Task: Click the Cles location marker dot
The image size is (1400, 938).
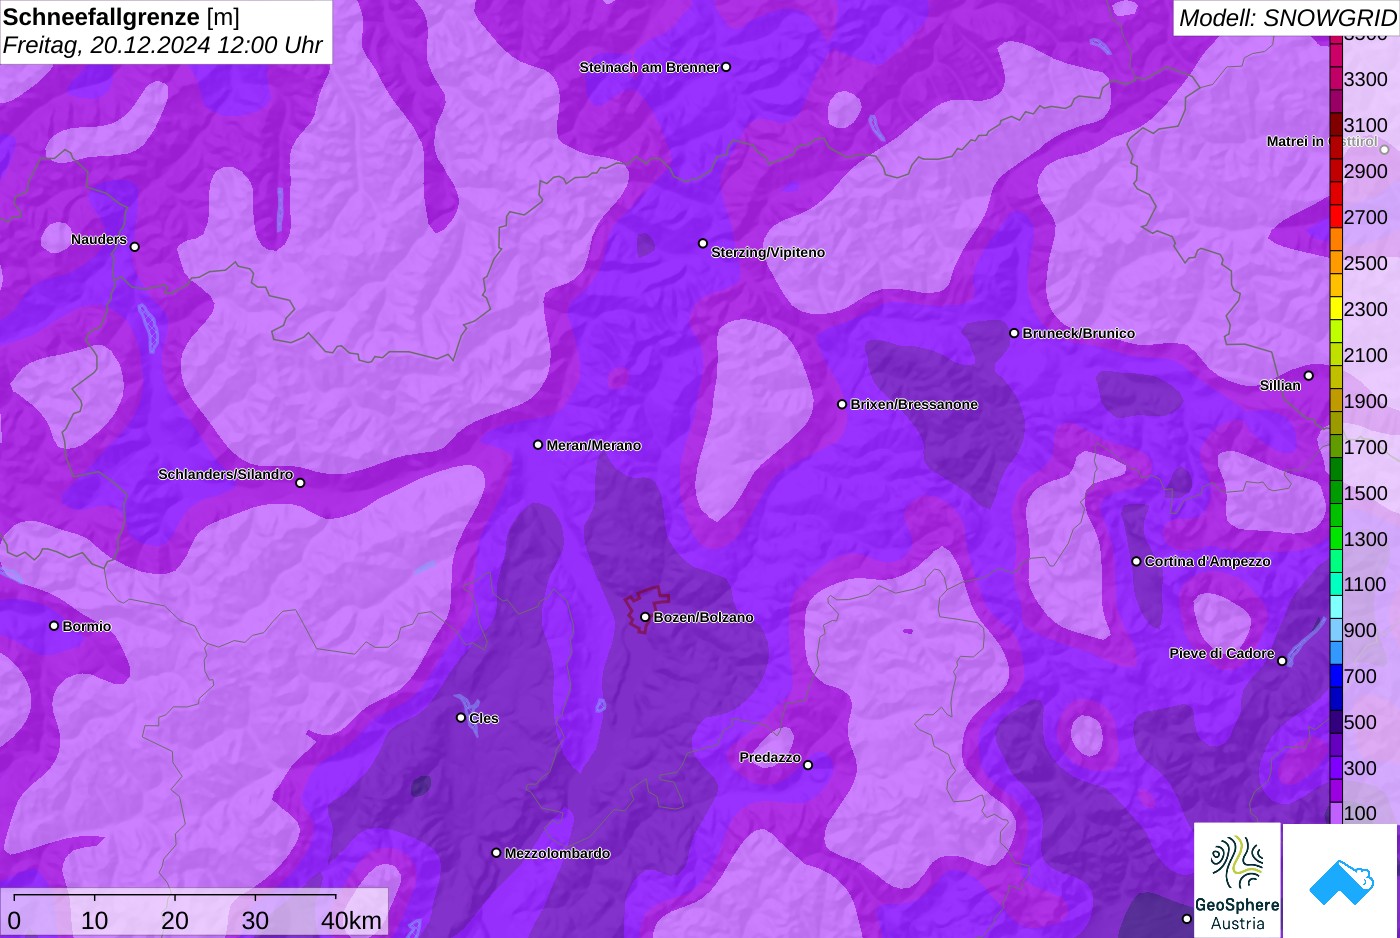Action: pyautogui.click(x=461, y=717)
